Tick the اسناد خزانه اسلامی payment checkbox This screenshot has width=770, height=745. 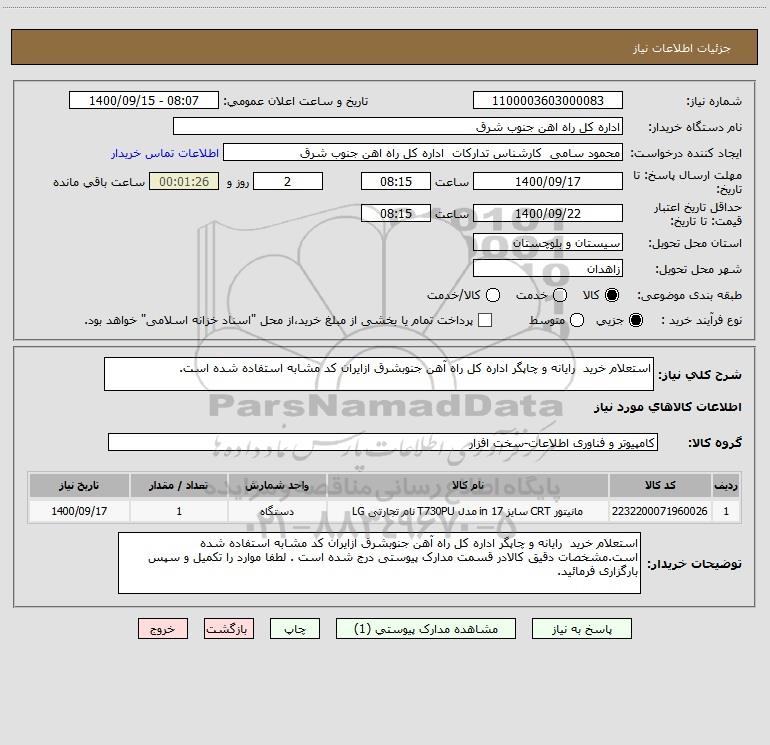click(x=485, y=320)
